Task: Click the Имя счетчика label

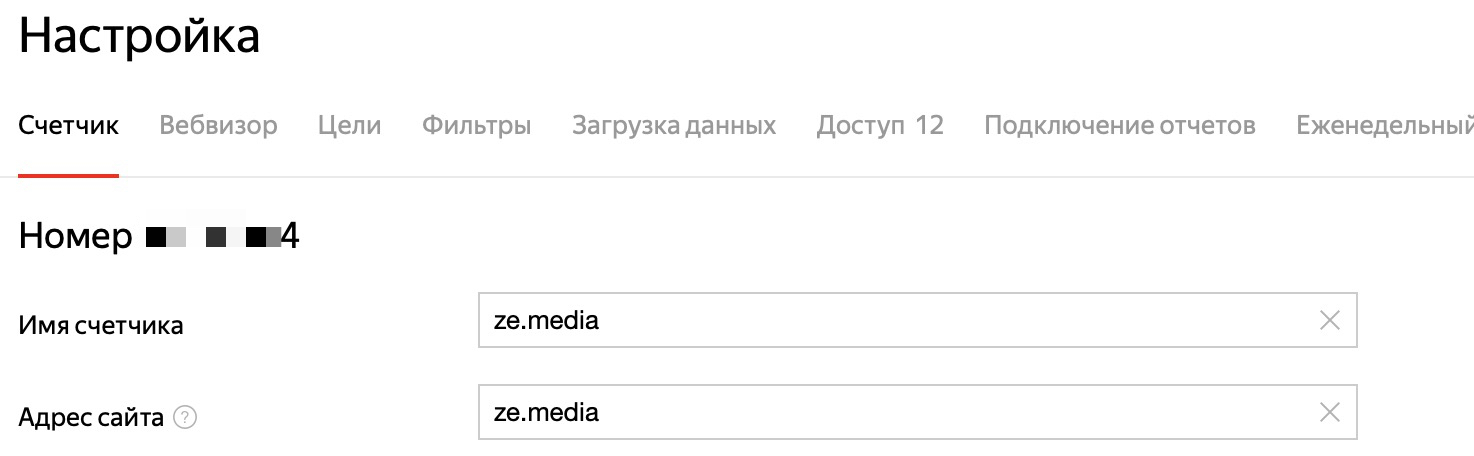Action: [101, 325]
